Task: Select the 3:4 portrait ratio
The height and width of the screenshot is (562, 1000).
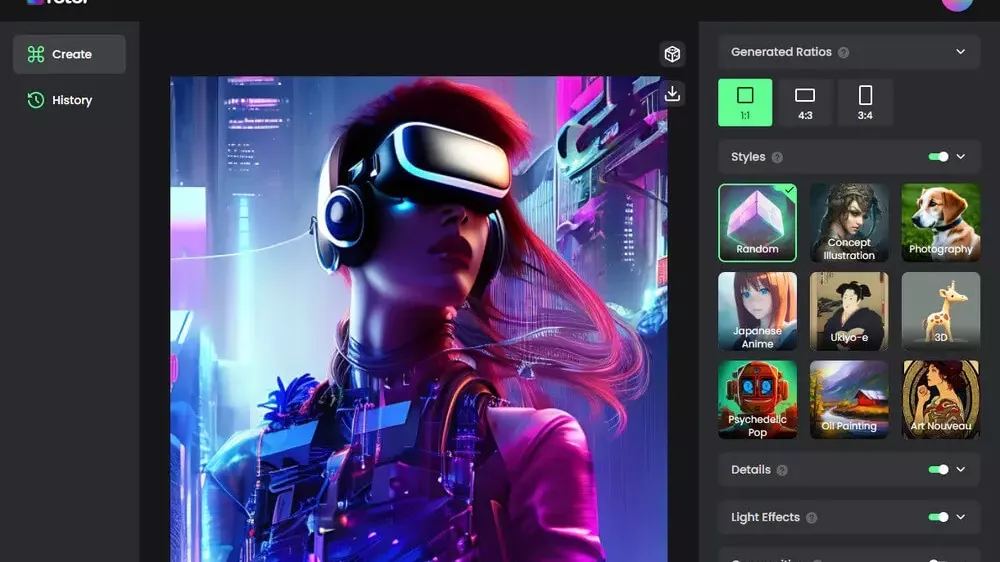Action: (865, 103)
